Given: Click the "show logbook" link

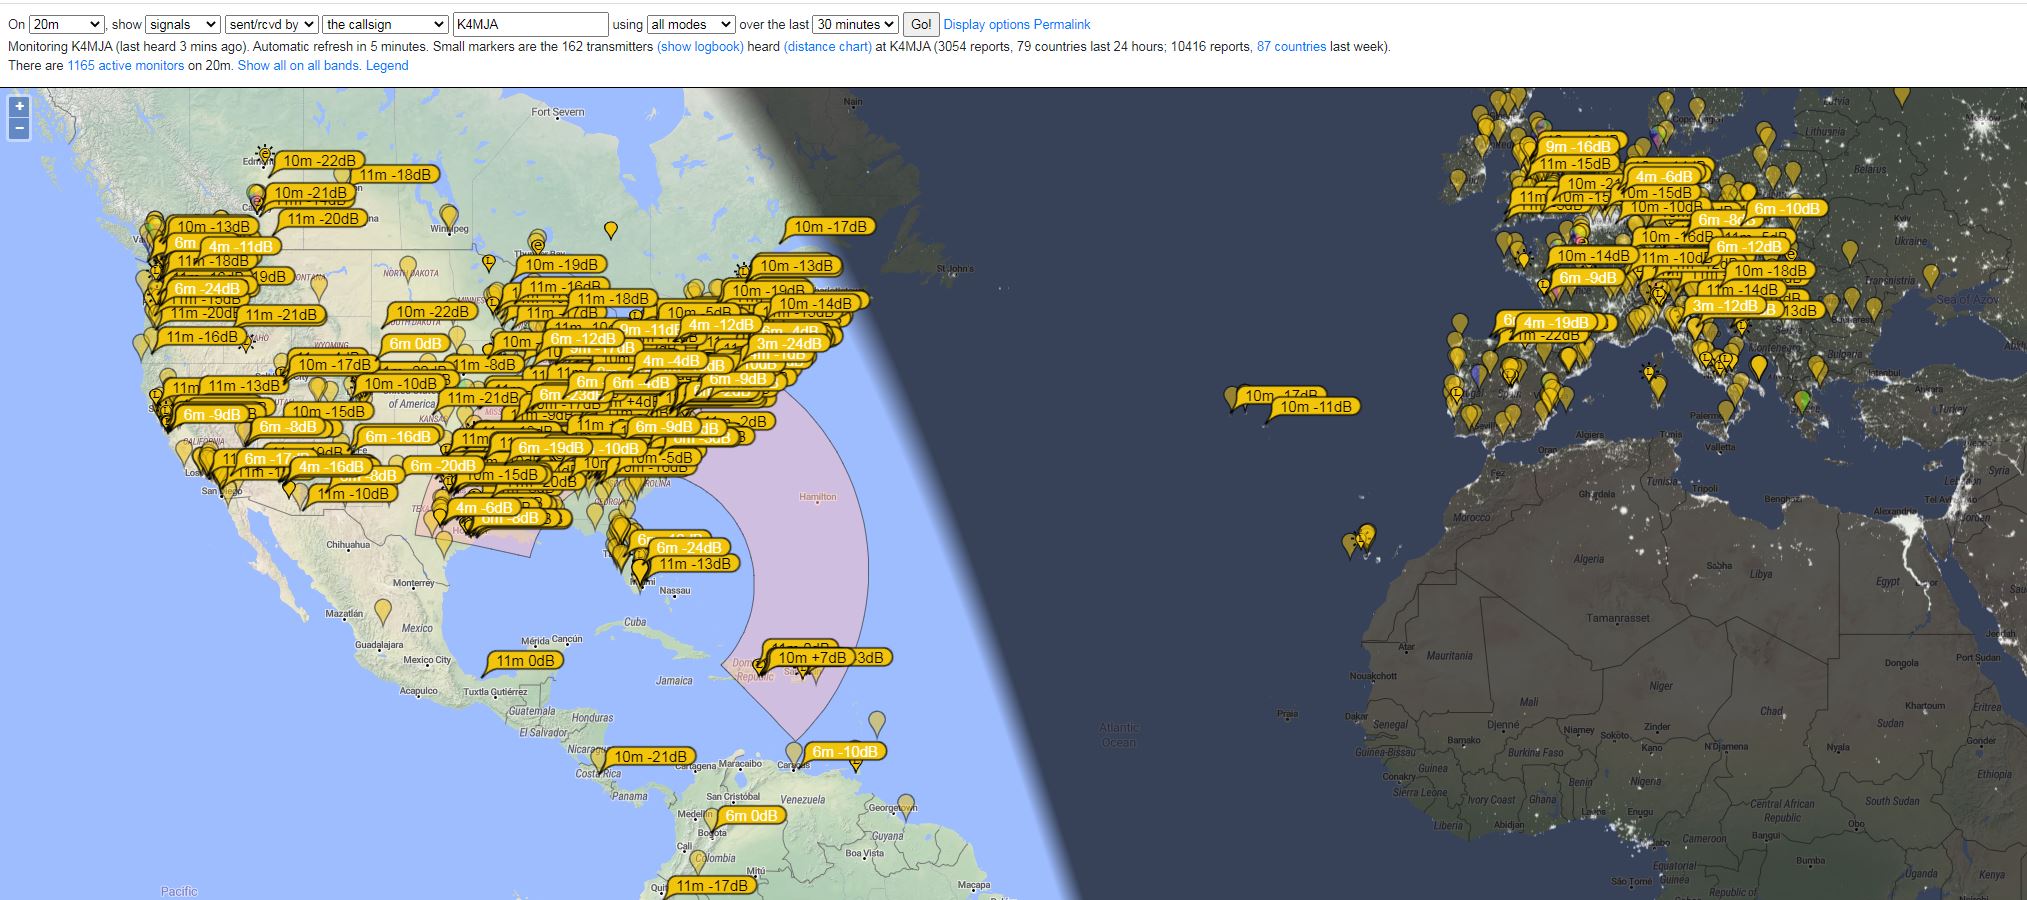Looking at the screenshot, I should (701, 46).
